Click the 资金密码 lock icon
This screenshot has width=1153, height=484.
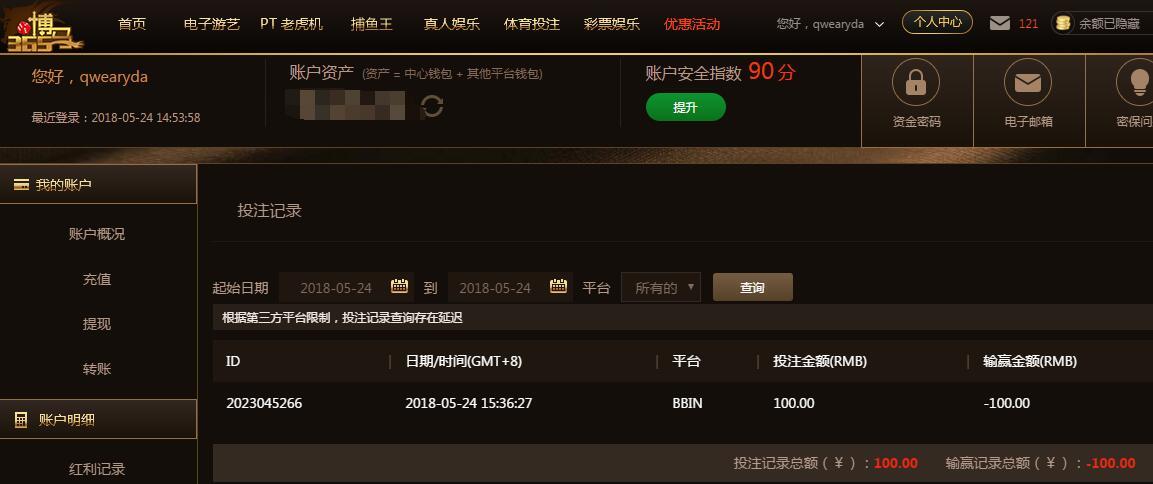point(915,82)
